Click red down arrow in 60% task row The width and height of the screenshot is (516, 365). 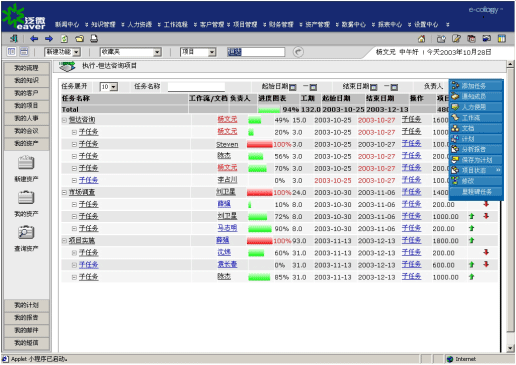[x=486, y=252]
